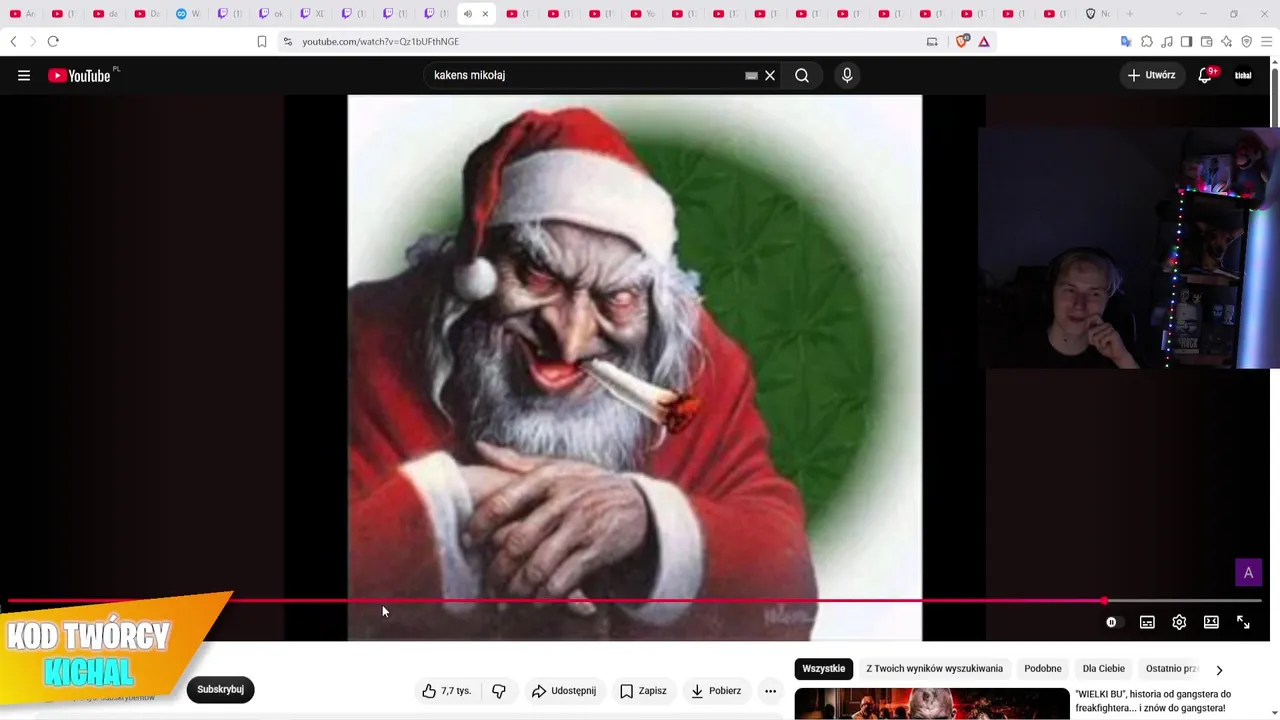Toggle subtitles in the video player
1280x720 pixels.
click(1147, 622)
